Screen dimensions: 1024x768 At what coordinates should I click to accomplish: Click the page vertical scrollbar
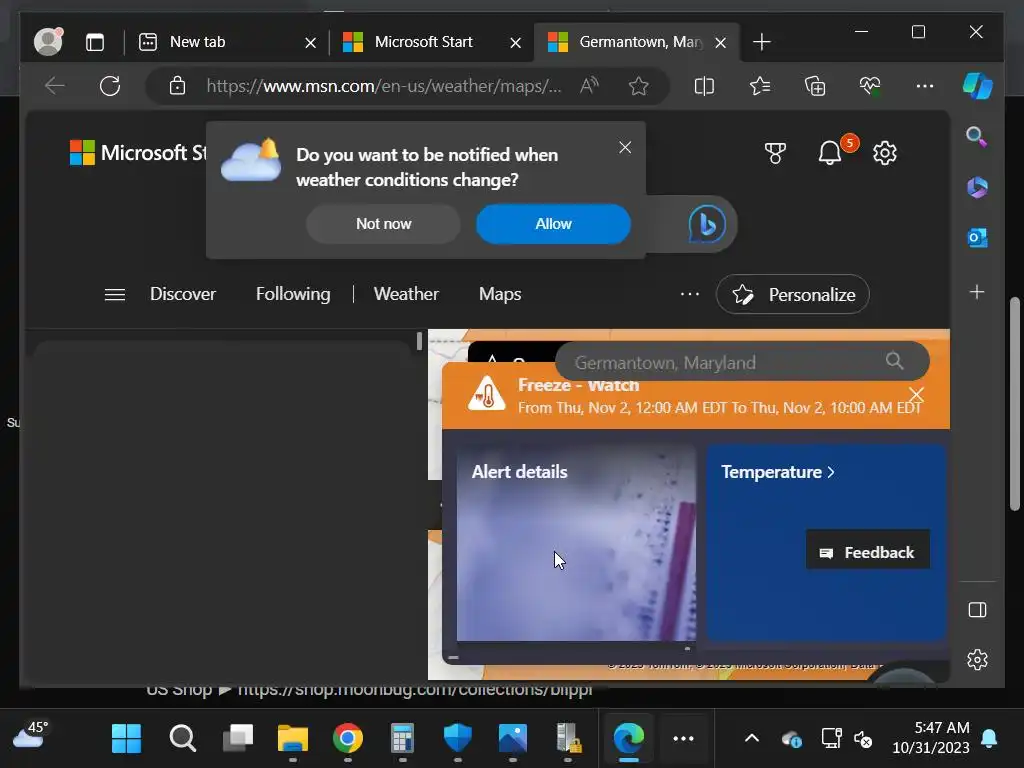[1014, 404]
